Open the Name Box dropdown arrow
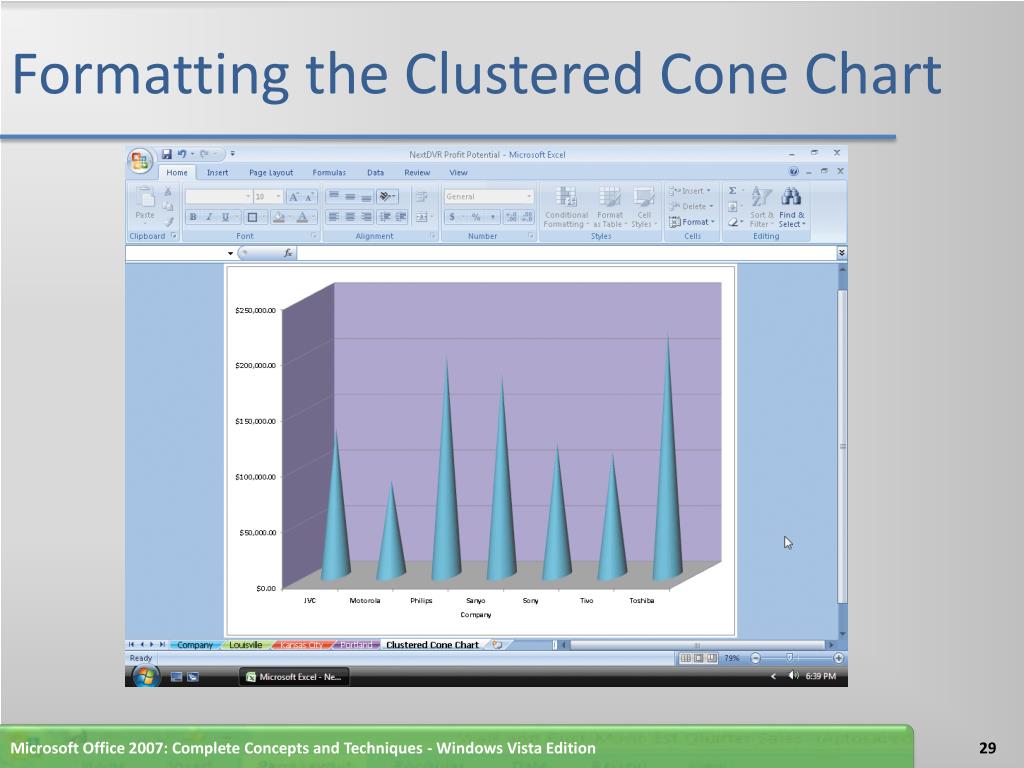The height and width of the screenshot is (768, 1024). (x=231, y=253)
